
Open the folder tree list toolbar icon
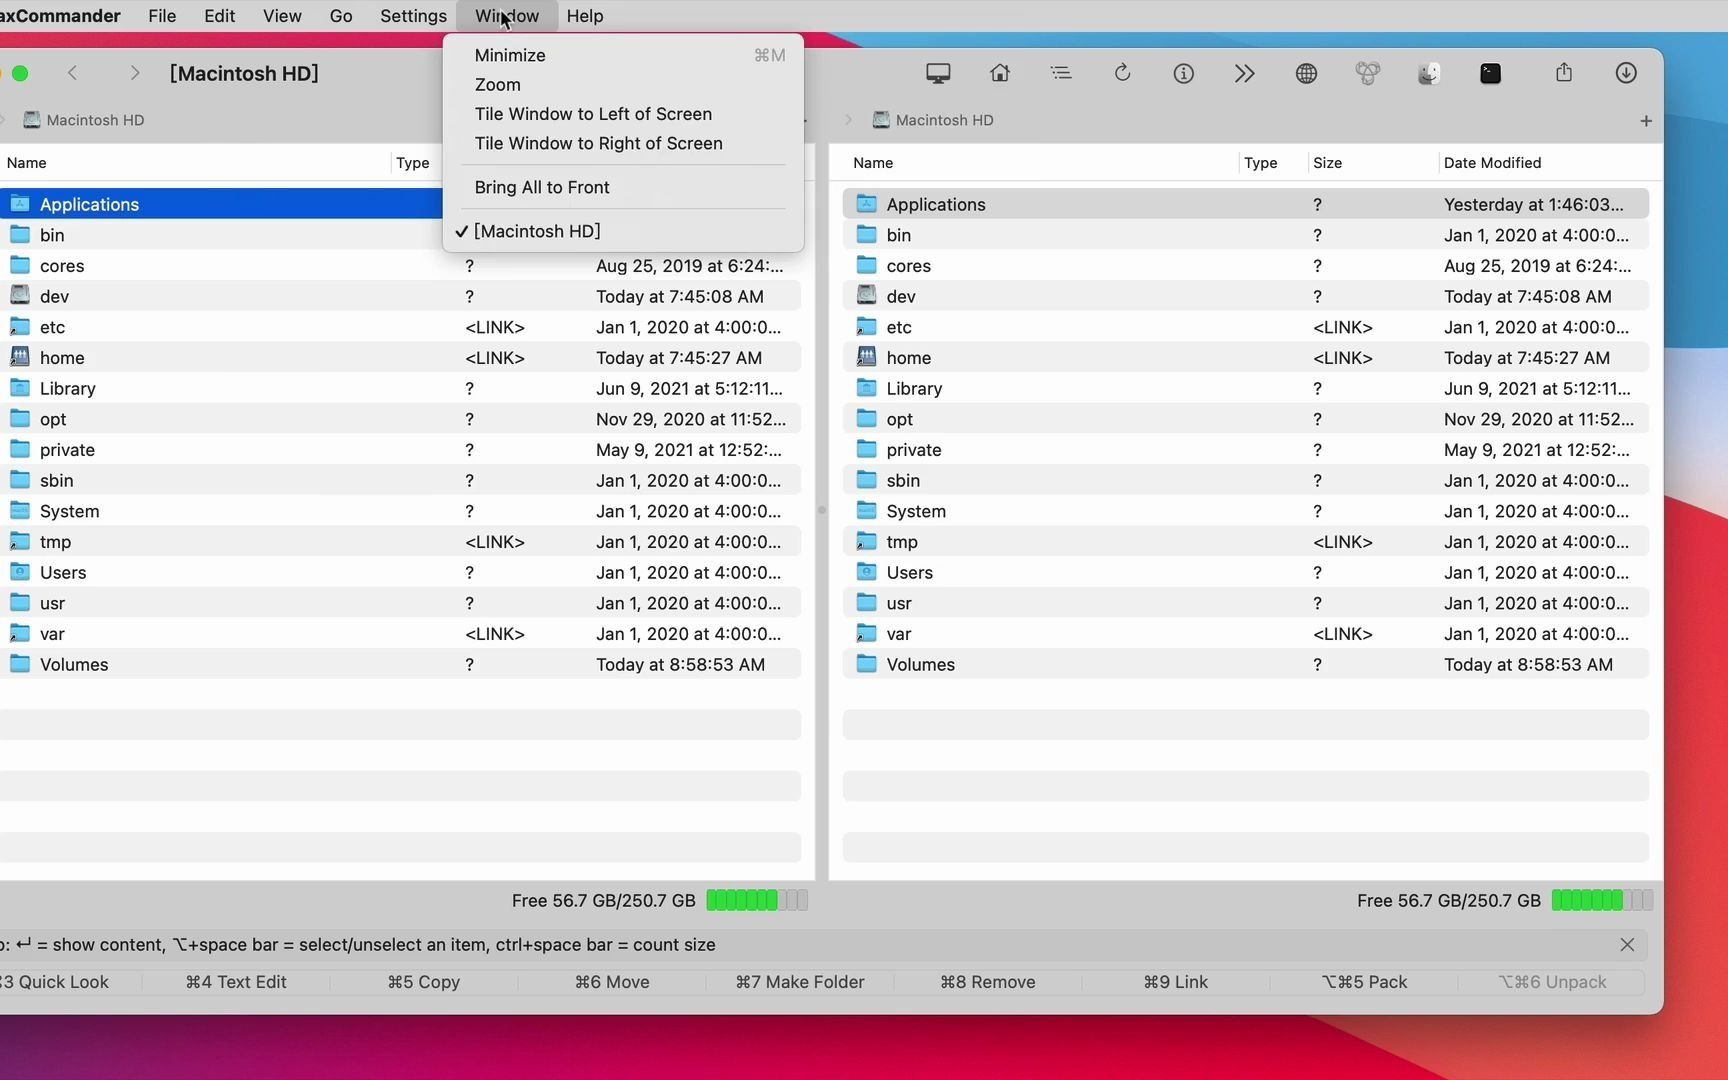[1061, 73]
